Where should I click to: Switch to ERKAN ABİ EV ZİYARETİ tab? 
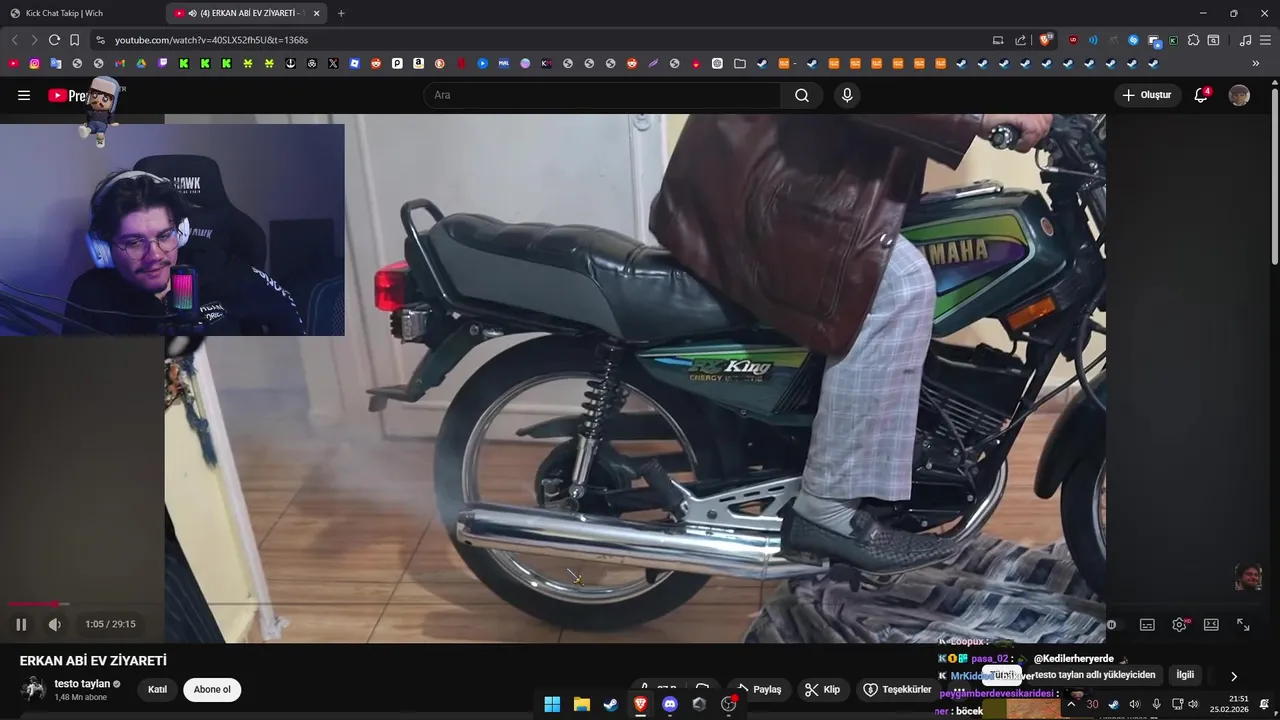245,13
